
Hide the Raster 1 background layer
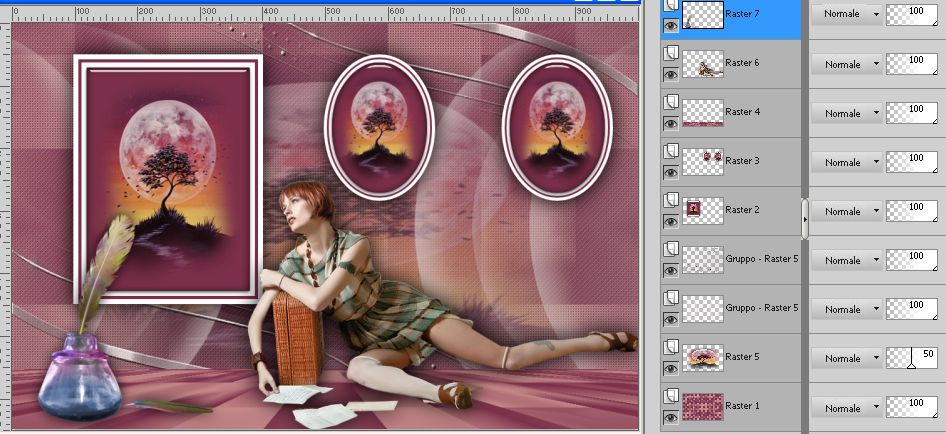(x=670, y=417)
